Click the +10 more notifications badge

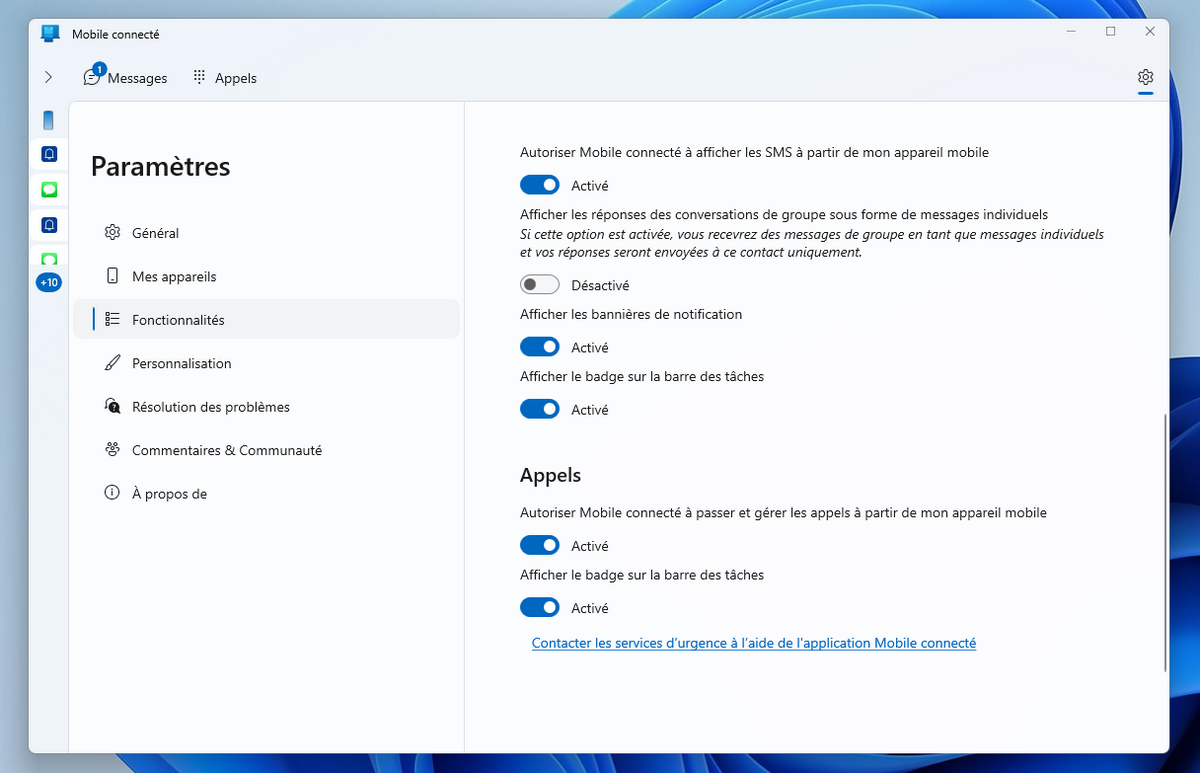[x=49, y=283]
